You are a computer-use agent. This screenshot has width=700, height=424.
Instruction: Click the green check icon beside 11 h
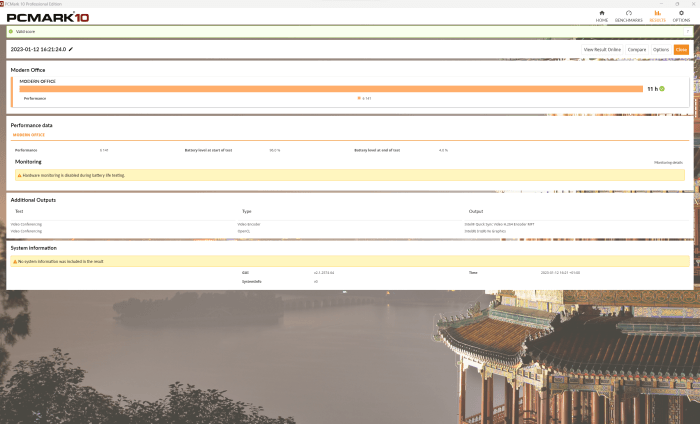(x=662, y=89)
